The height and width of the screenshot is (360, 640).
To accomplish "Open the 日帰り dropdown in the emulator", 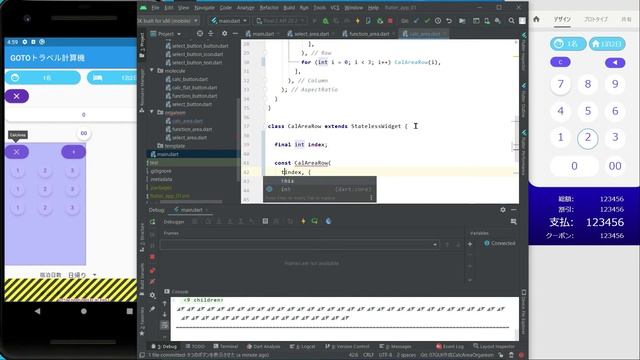I will pos(82,275).
